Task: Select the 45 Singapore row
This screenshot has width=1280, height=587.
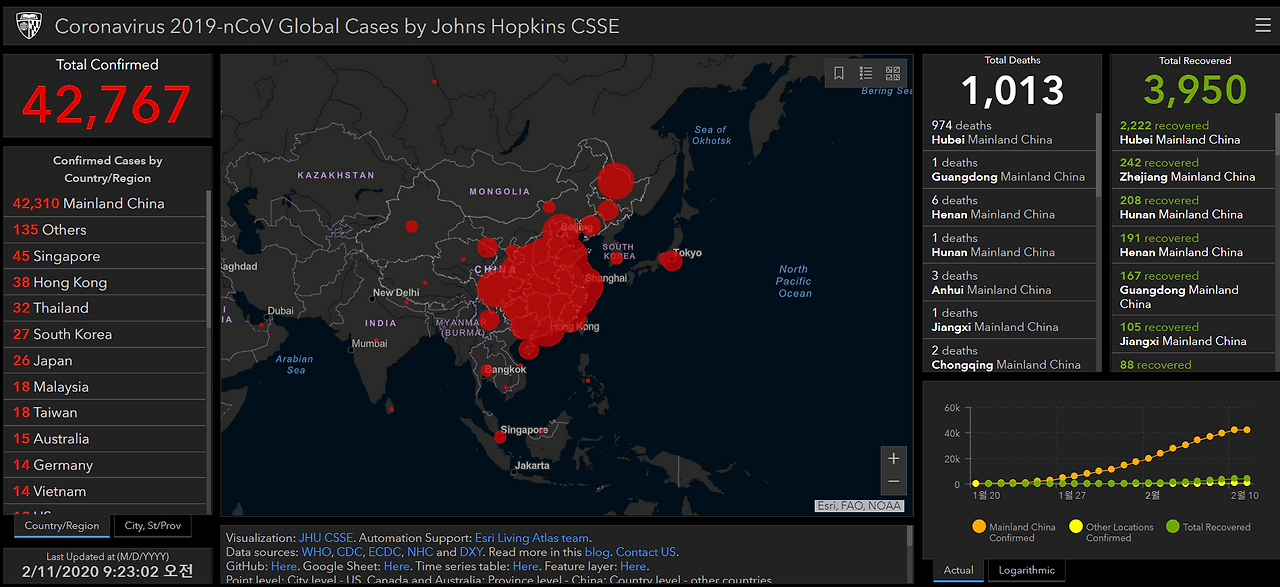Action: tap(106, 256)
